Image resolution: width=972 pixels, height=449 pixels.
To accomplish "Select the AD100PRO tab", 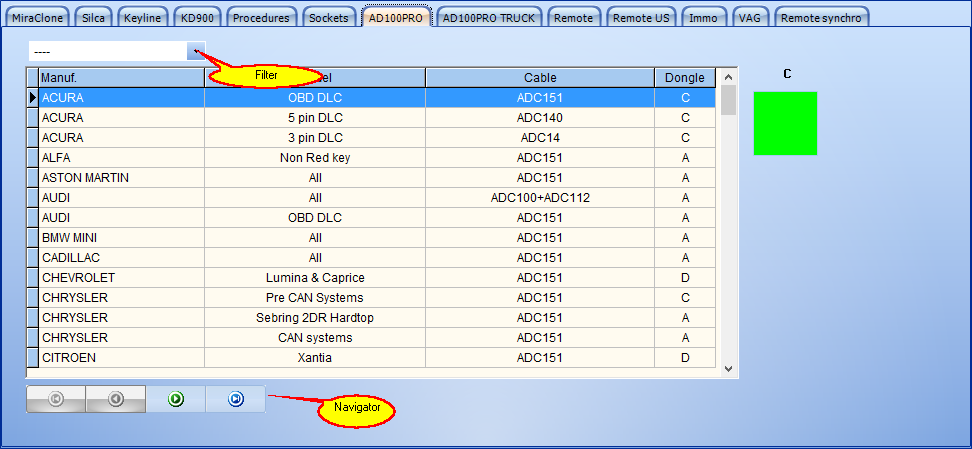I will coord(396,18).
